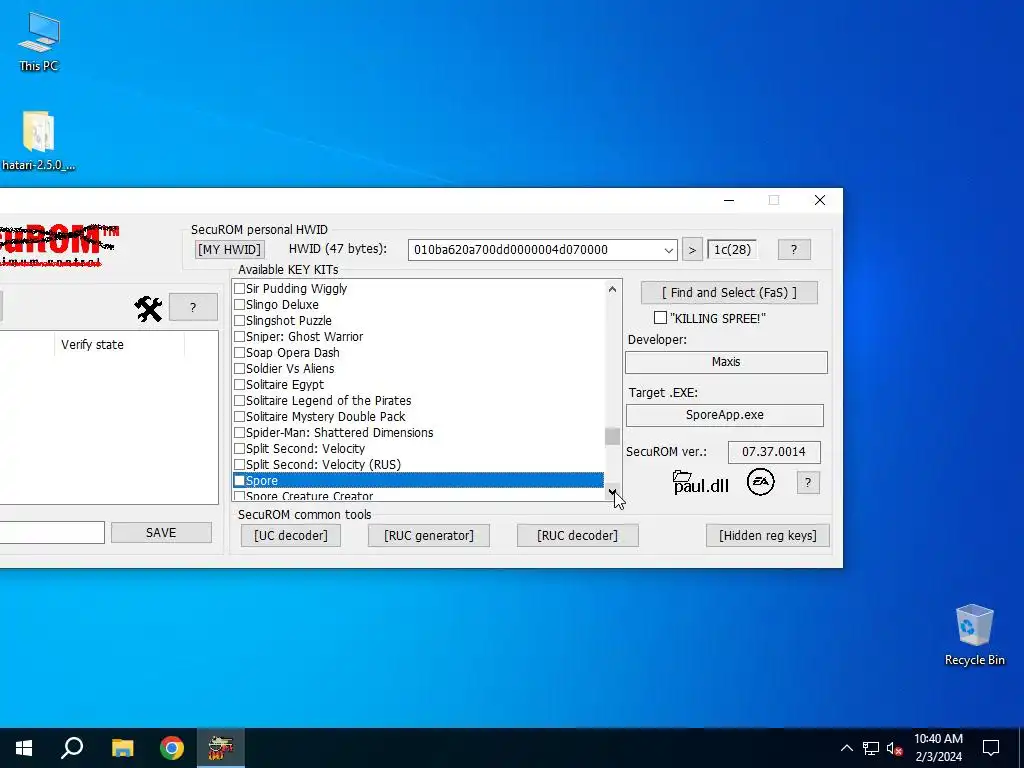Open the [Hidden reg keys] tool
The height and width of the screenshot is (768, 1024).
(767, 536)
